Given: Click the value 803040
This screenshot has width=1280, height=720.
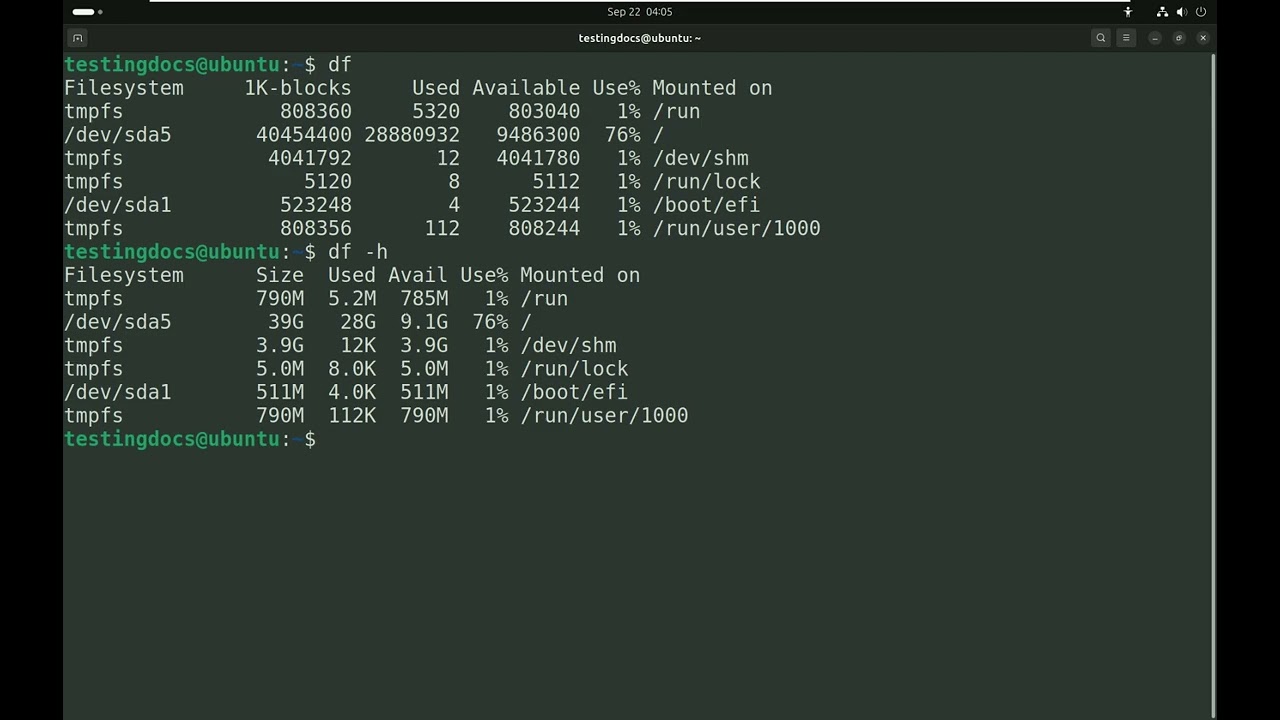Looking at the screenshot, I should pyautogui.click(x=544, y=112).
